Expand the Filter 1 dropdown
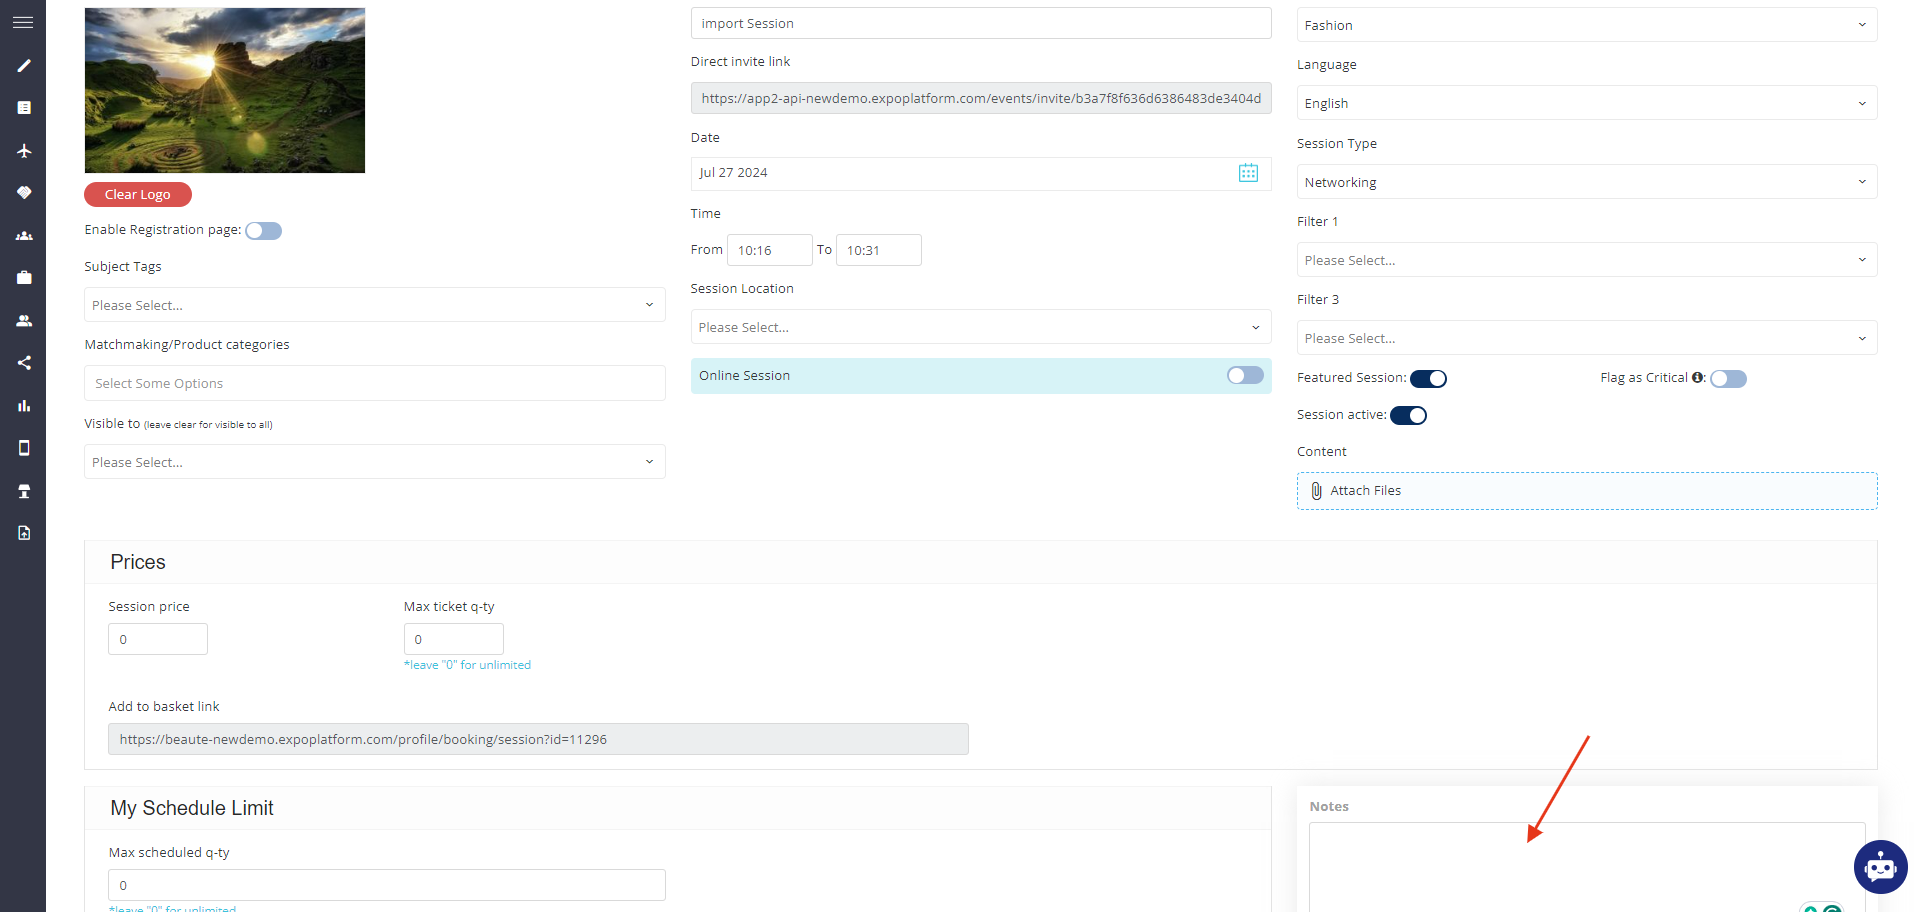This screenshot has height=912, width=1920. click(x=1587, y=260)
